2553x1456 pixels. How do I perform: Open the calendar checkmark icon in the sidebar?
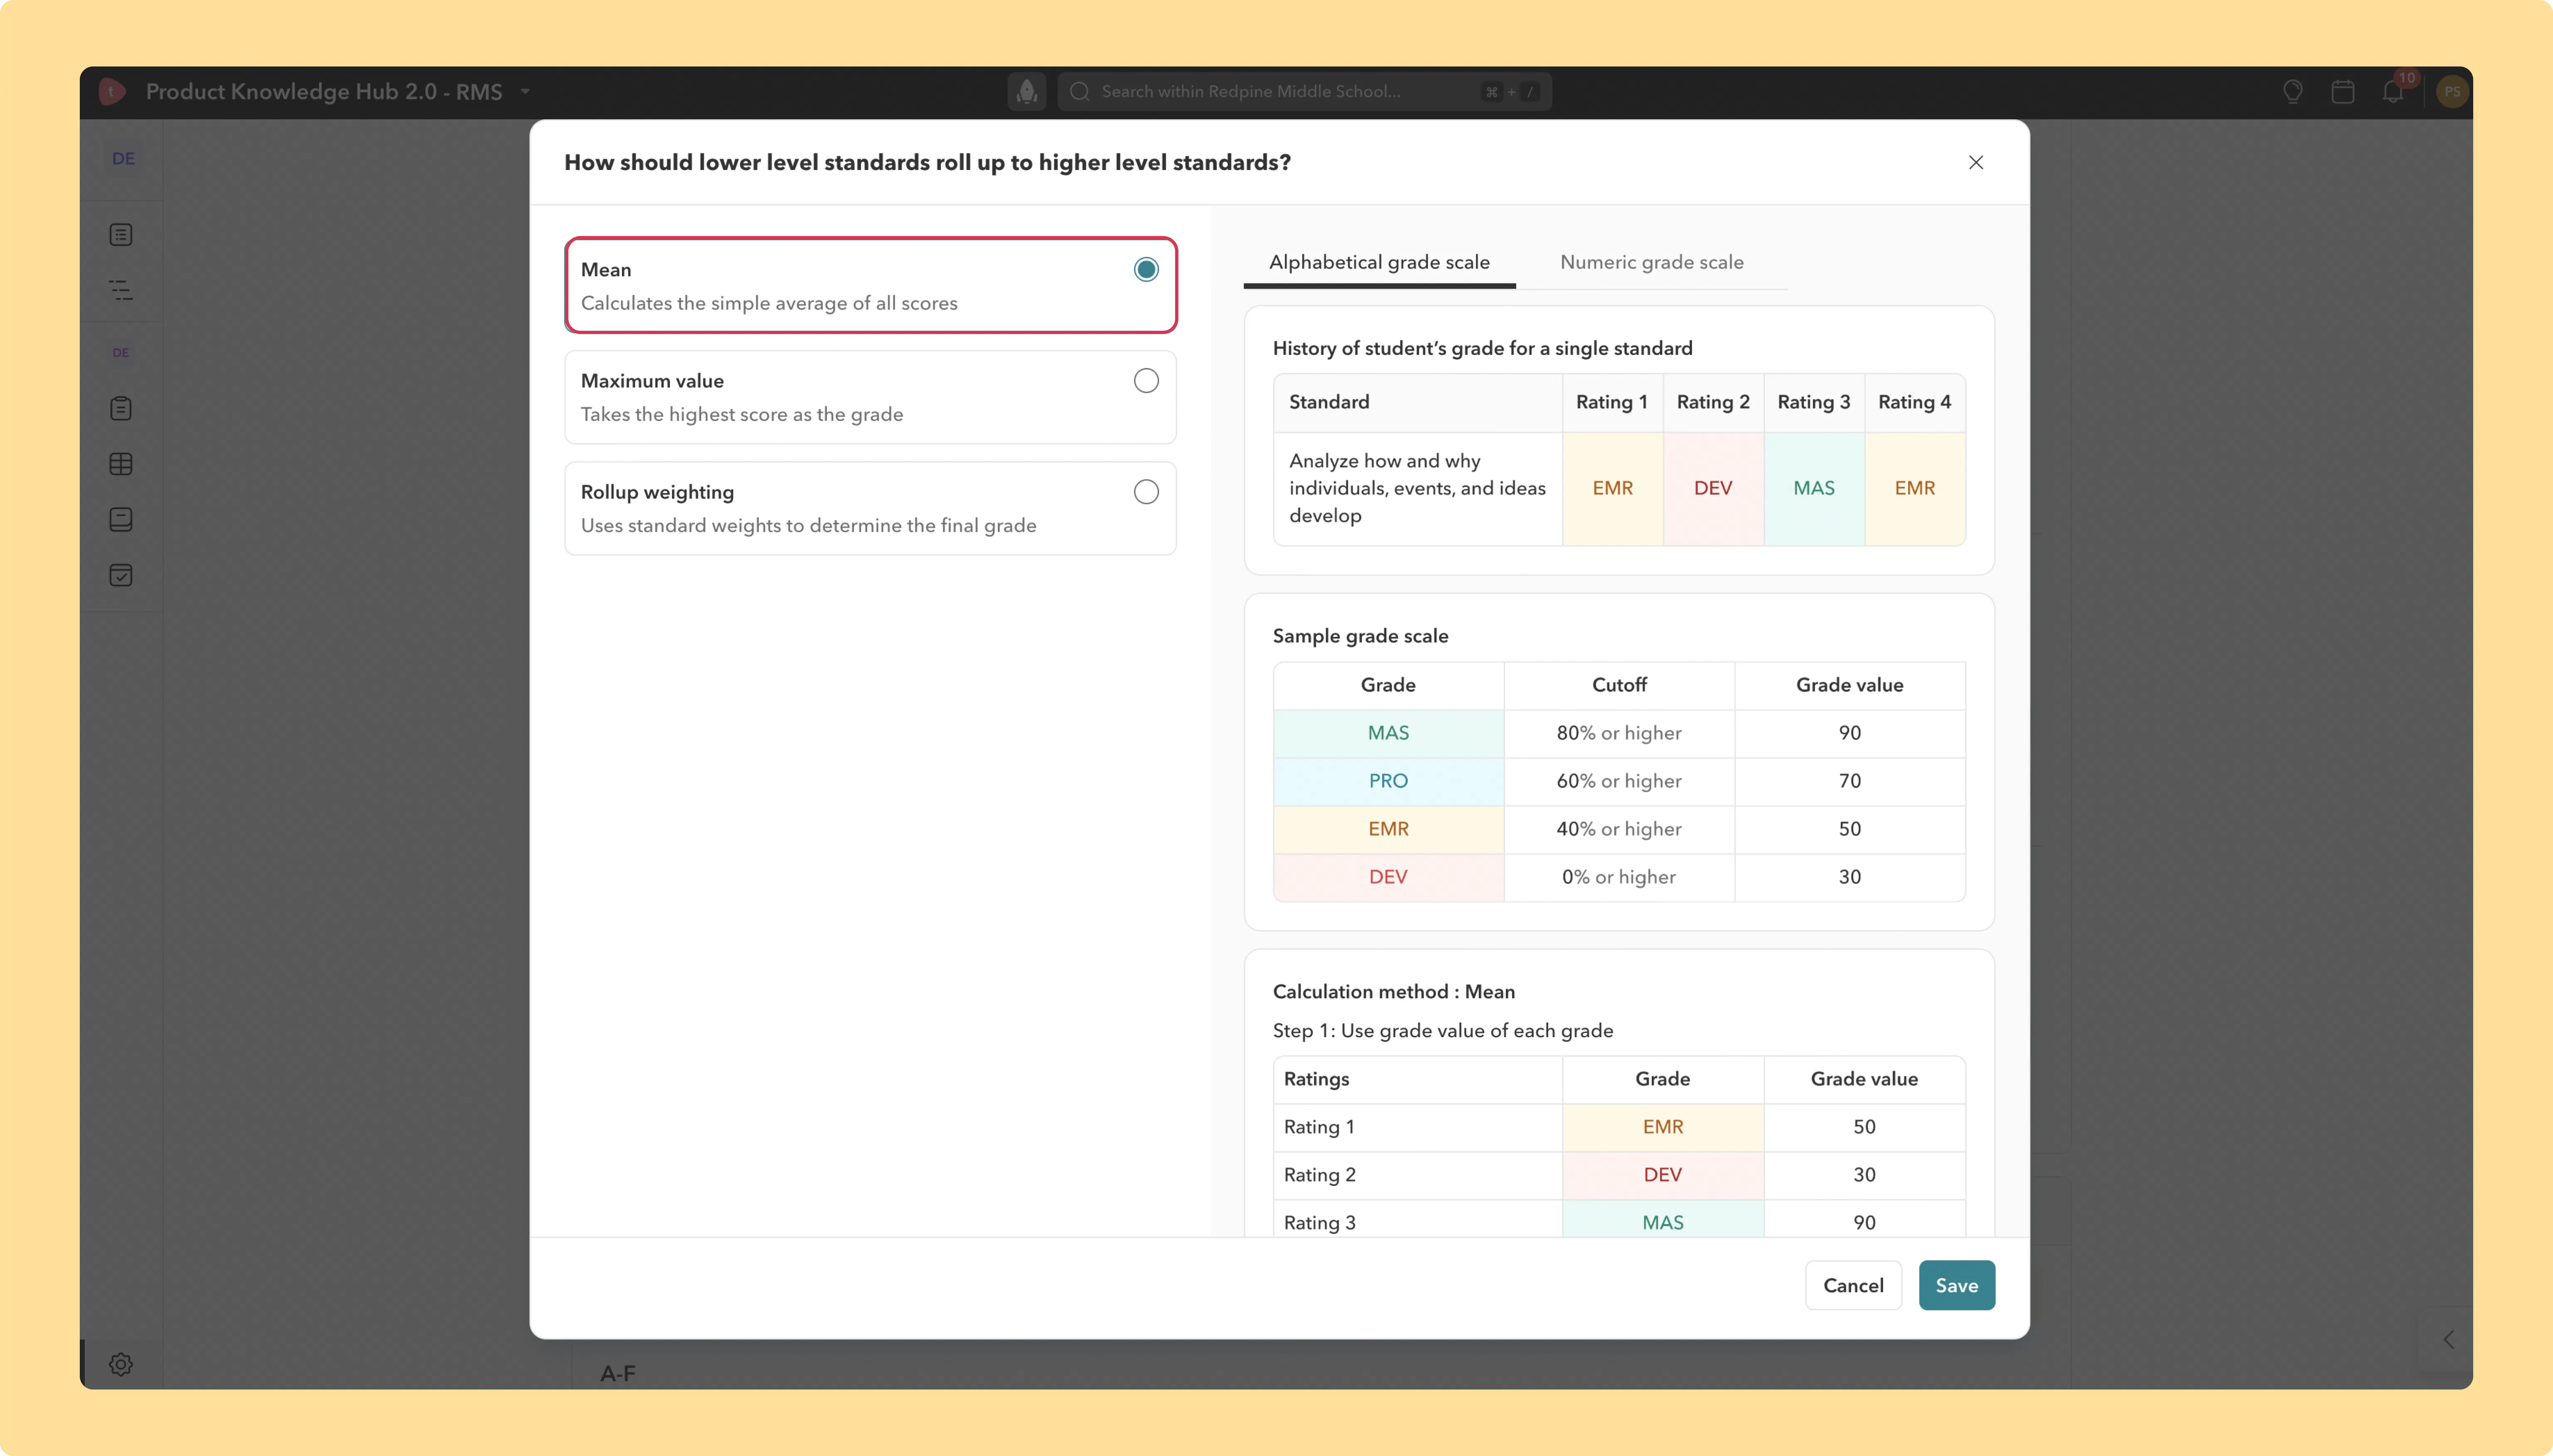pyautogui.click(x=121, y=575)
